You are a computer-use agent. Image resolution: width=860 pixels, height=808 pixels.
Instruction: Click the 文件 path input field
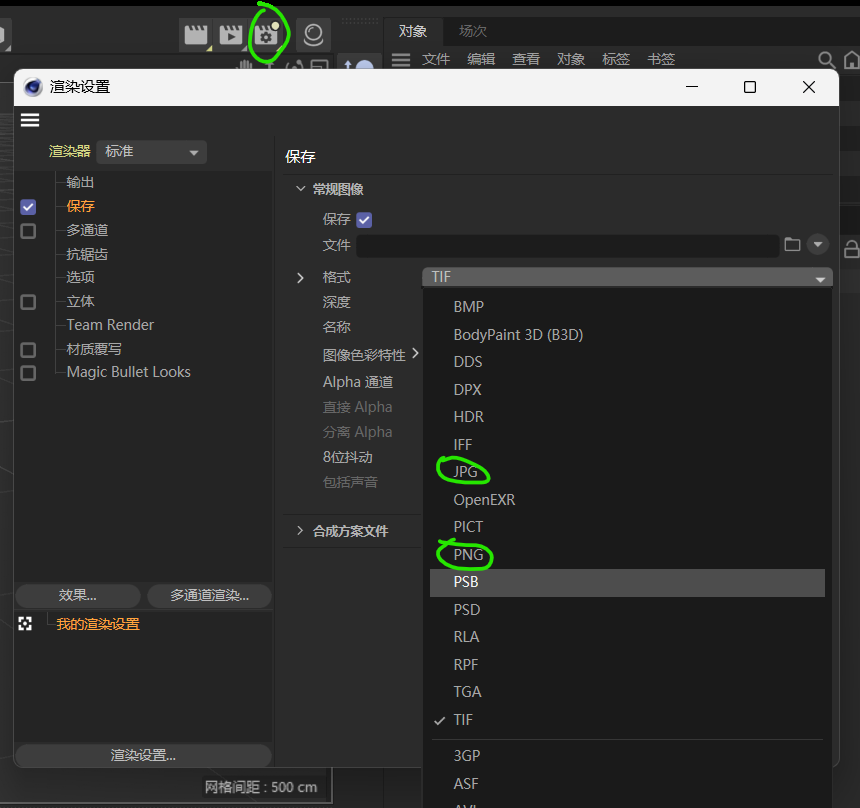(567, 245)
